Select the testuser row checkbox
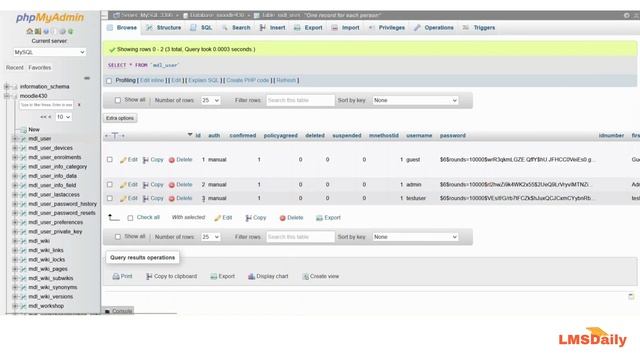 click(109, 198)
